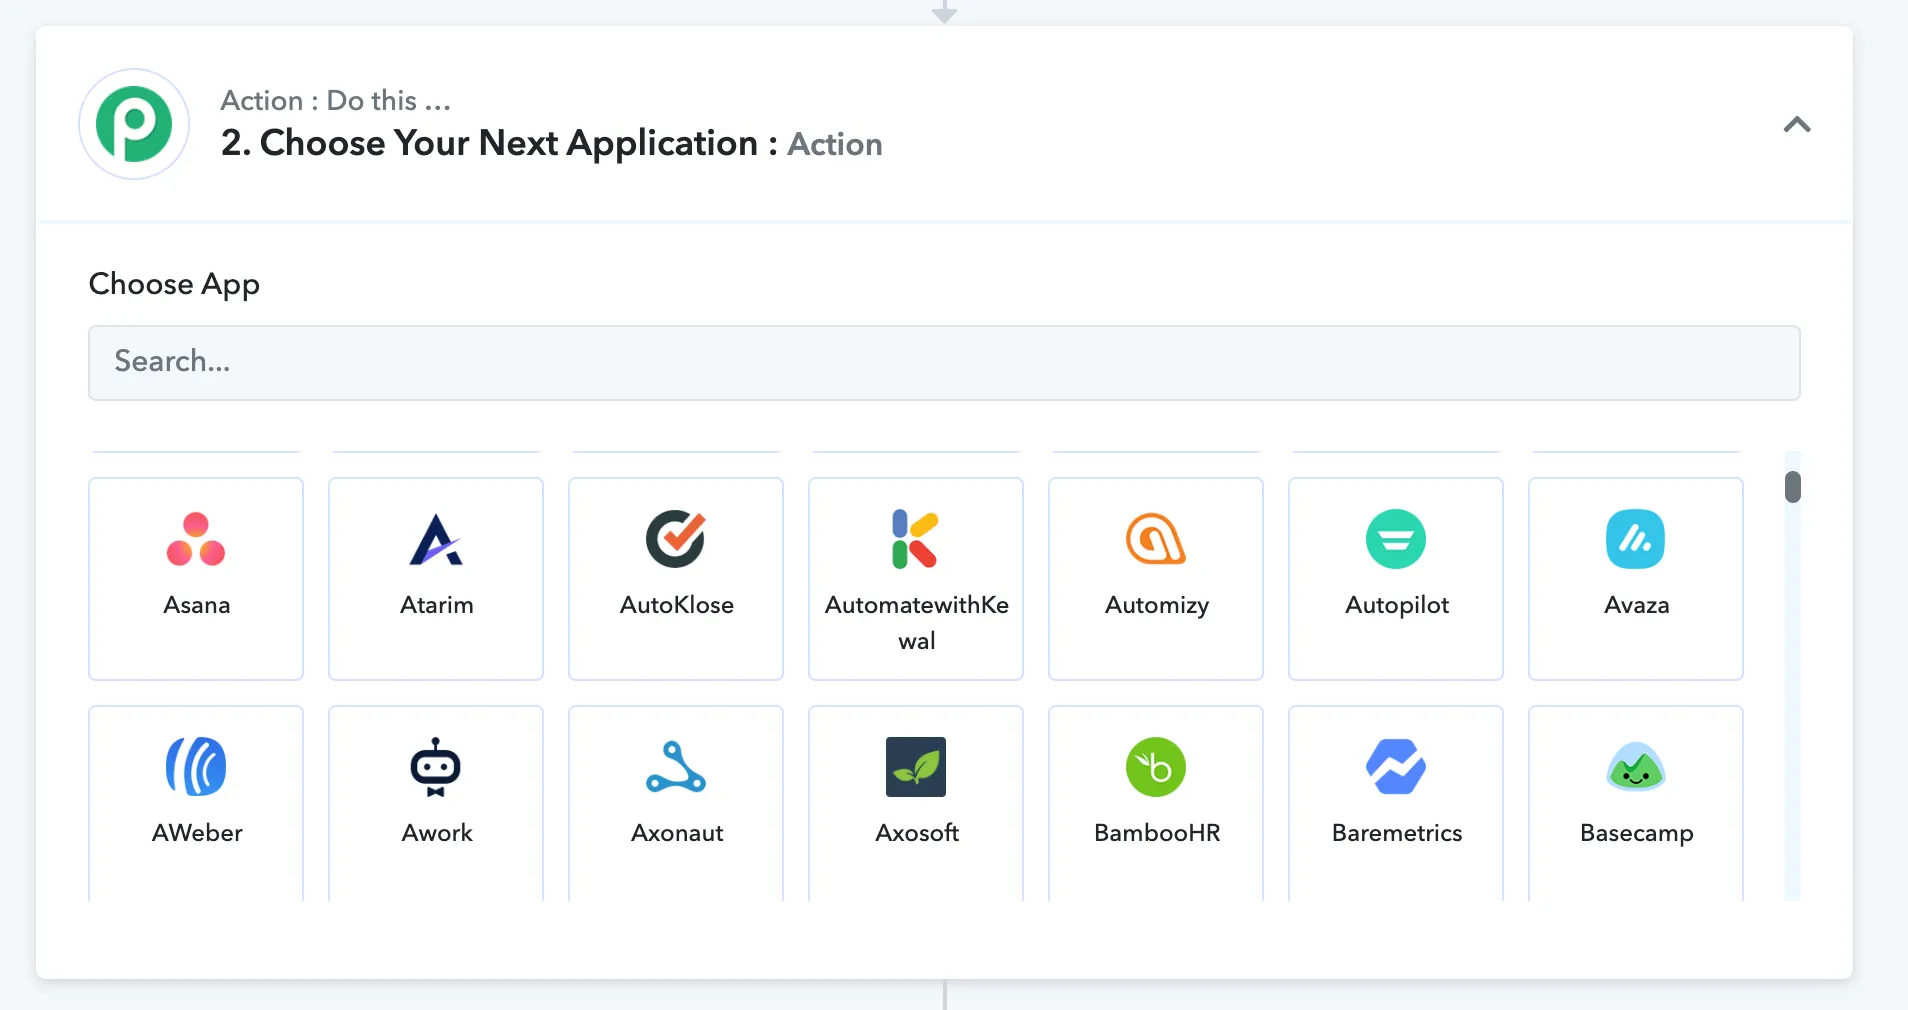Click the Atarim label text
Screen dimensions: 1908x1010
click(x=437, y=605)
